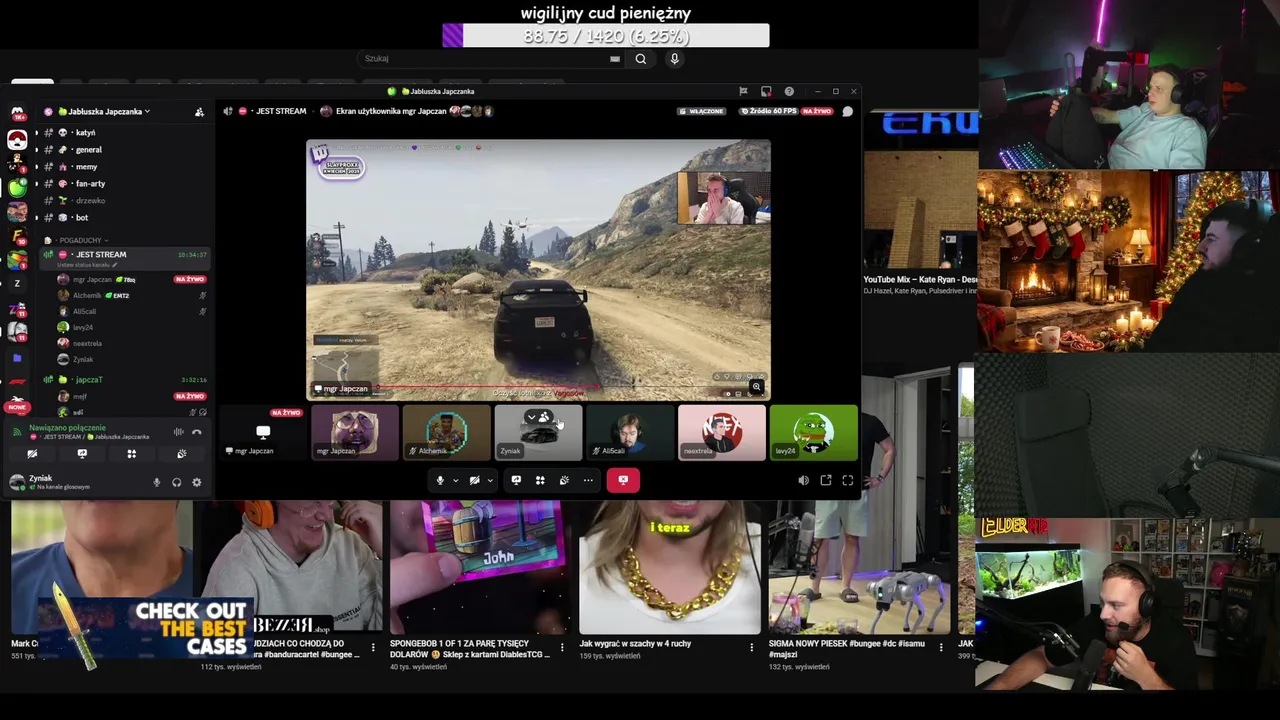Click the Discord inbox icon in title bar
1280x720 pixels.
[x=766, y=91]
